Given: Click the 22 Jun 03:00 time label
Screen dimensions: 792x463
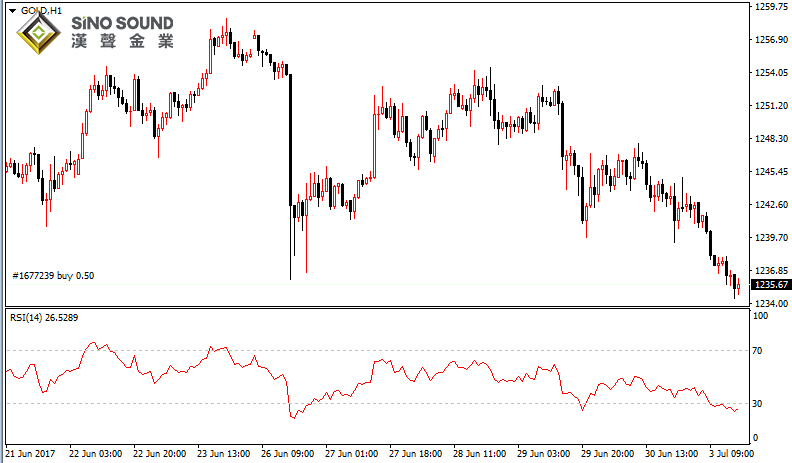Looking at the screenshot, I should click(95, 453).
